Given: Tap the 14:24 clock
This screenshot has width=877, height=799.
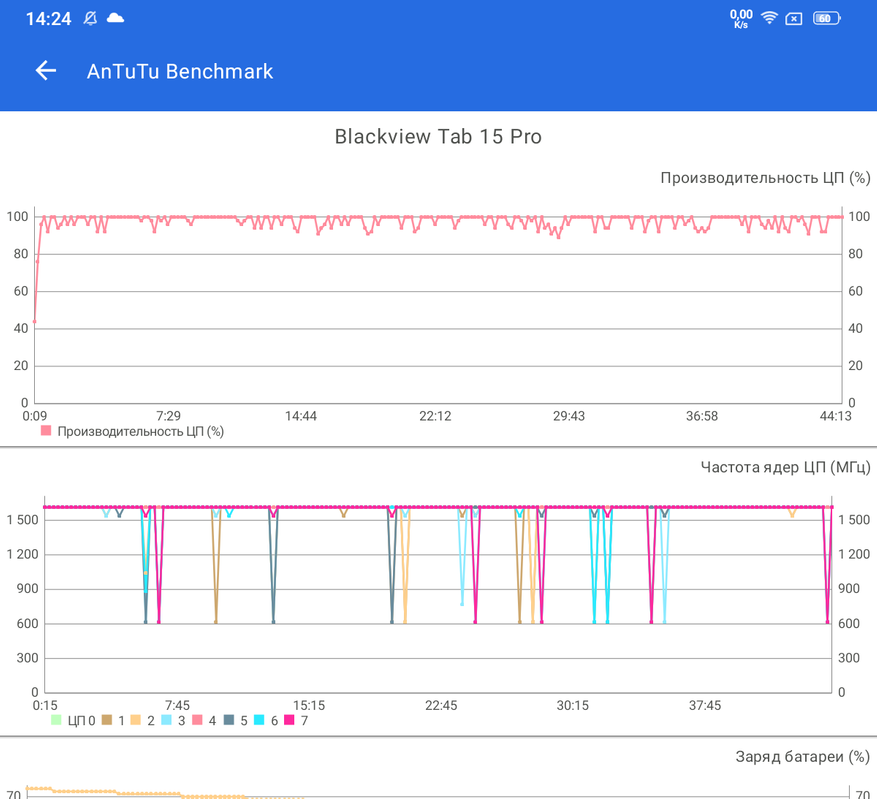Looking at the screenshot, I should [49, 19].
